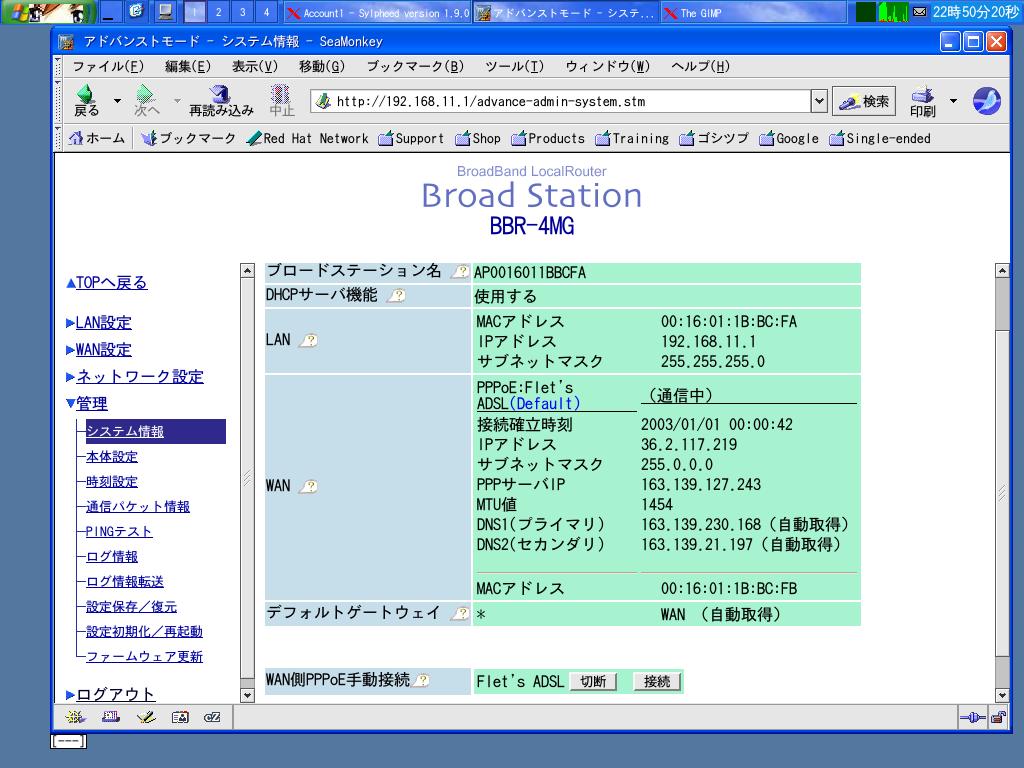
Task: Click the security padlock icon in status bar
Action: coord(997,717)
